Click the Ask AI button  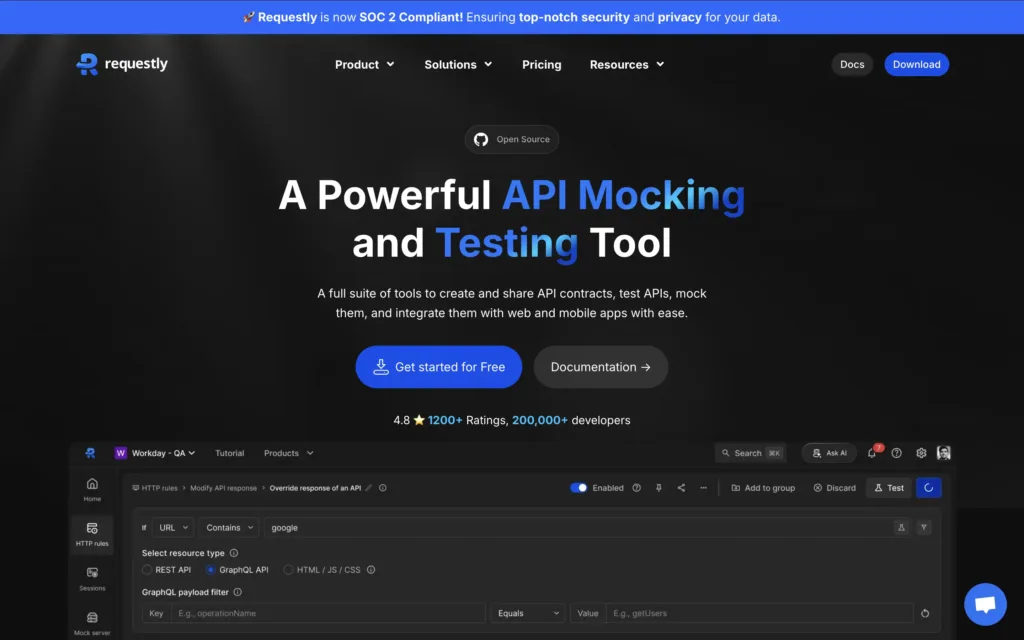tap(829, 453)
